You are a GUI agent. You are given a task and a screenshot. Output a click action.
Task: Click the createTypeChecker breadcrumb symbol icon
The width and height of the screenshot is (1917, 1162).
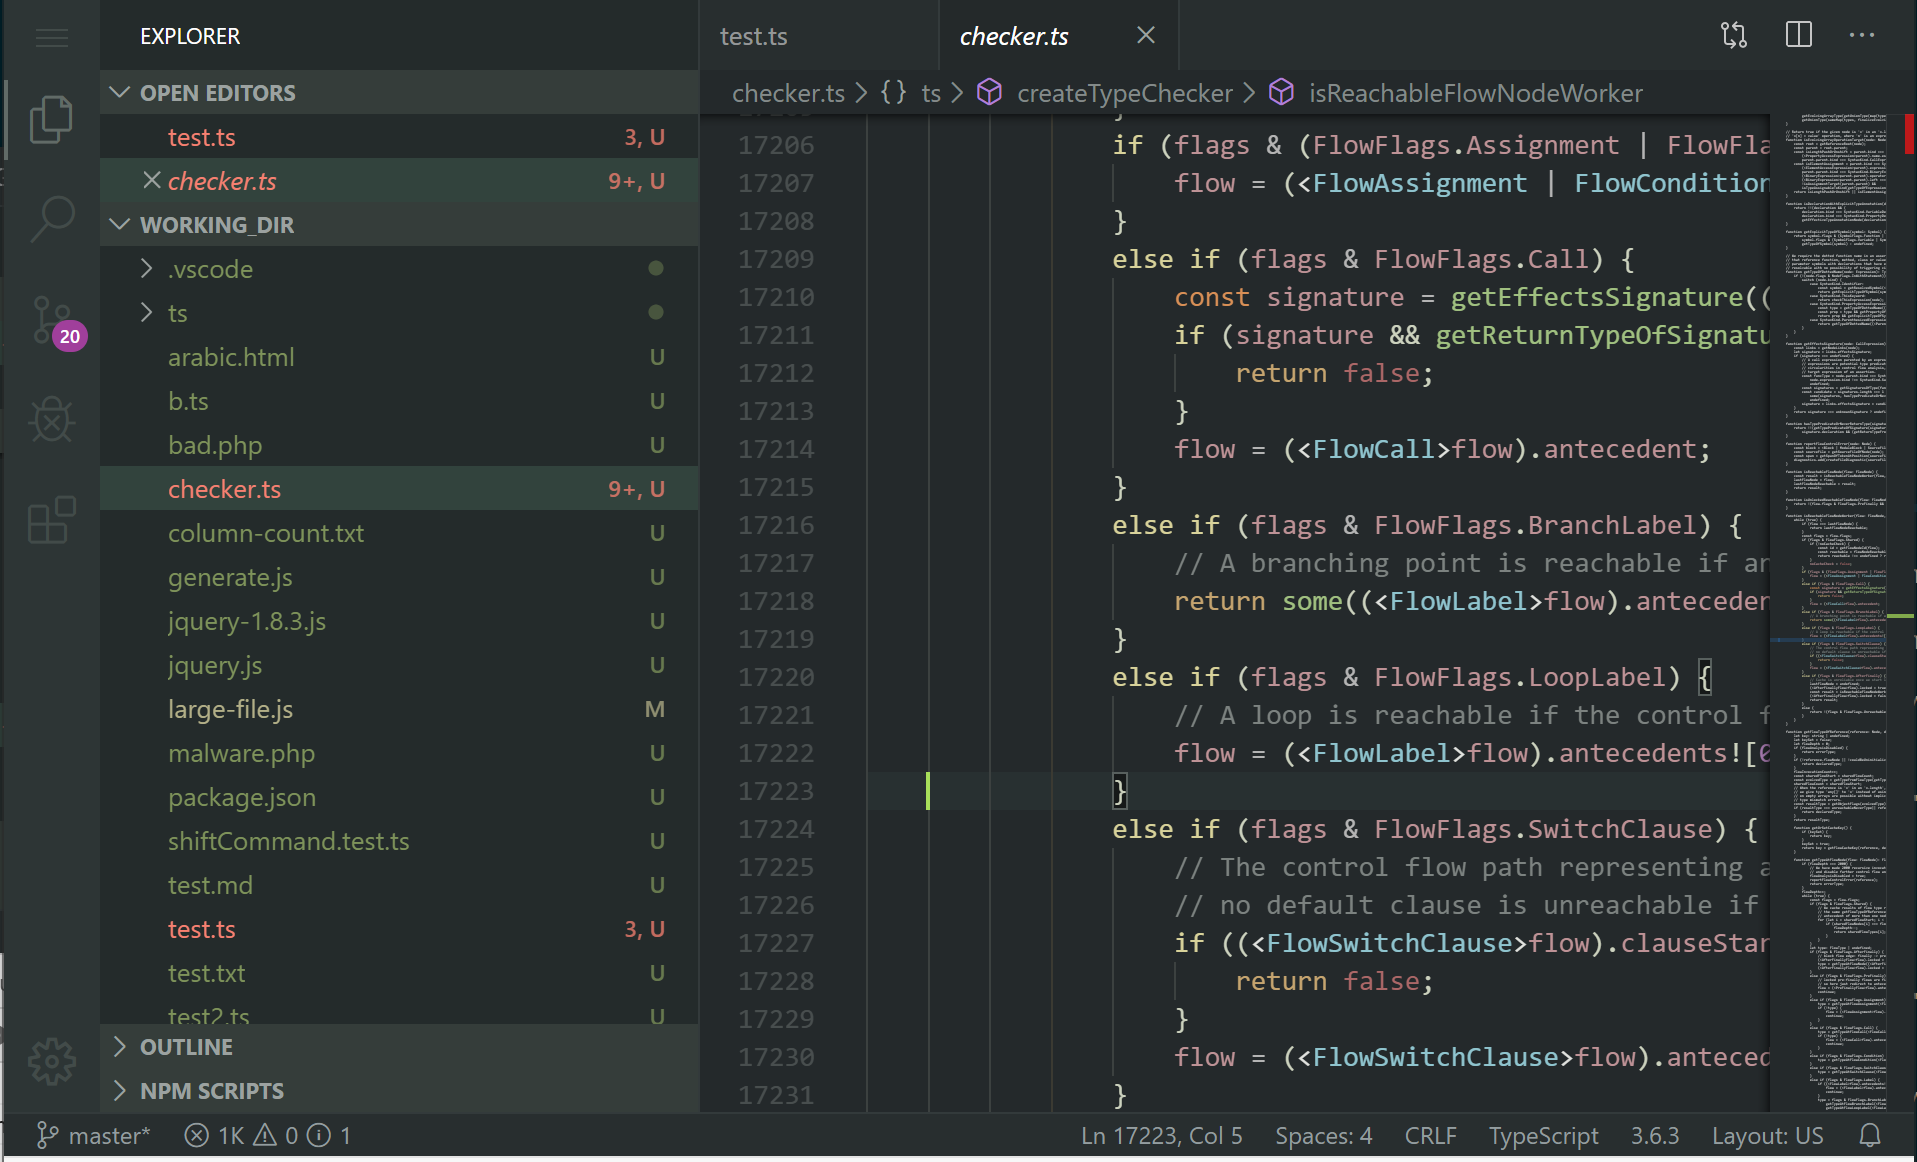(989, 92)
